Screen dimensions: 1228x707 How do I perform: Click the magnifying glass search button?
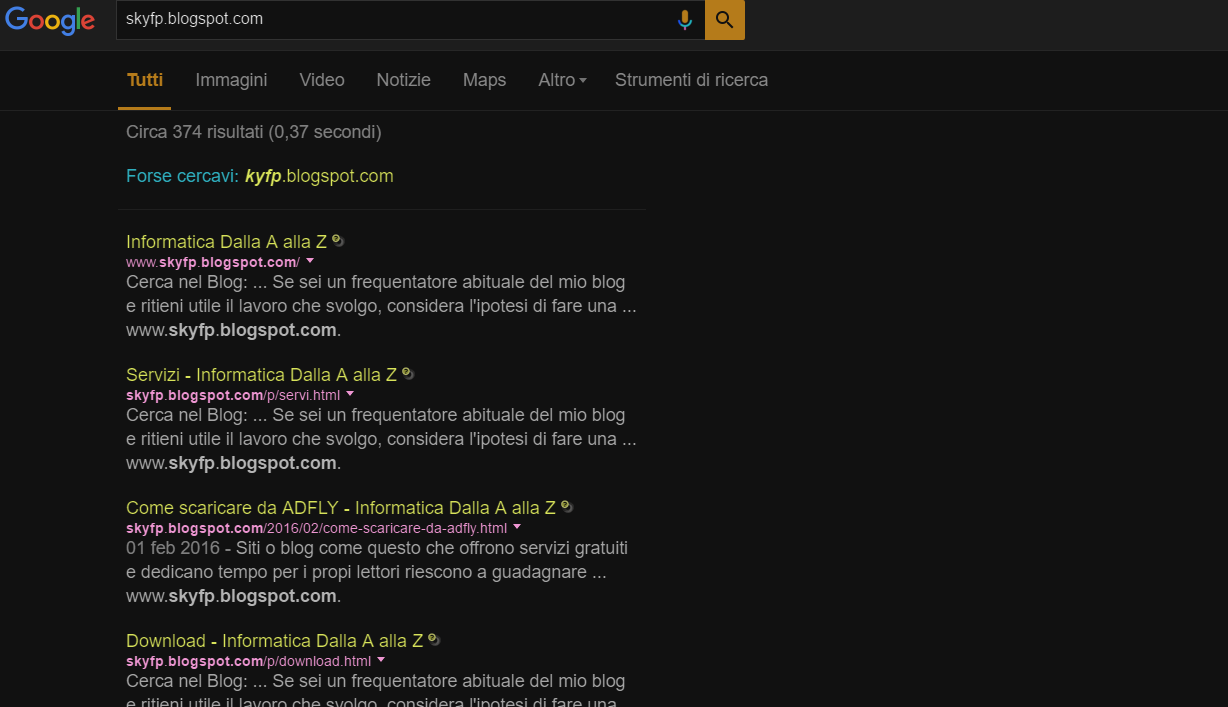tap(725, 20)
